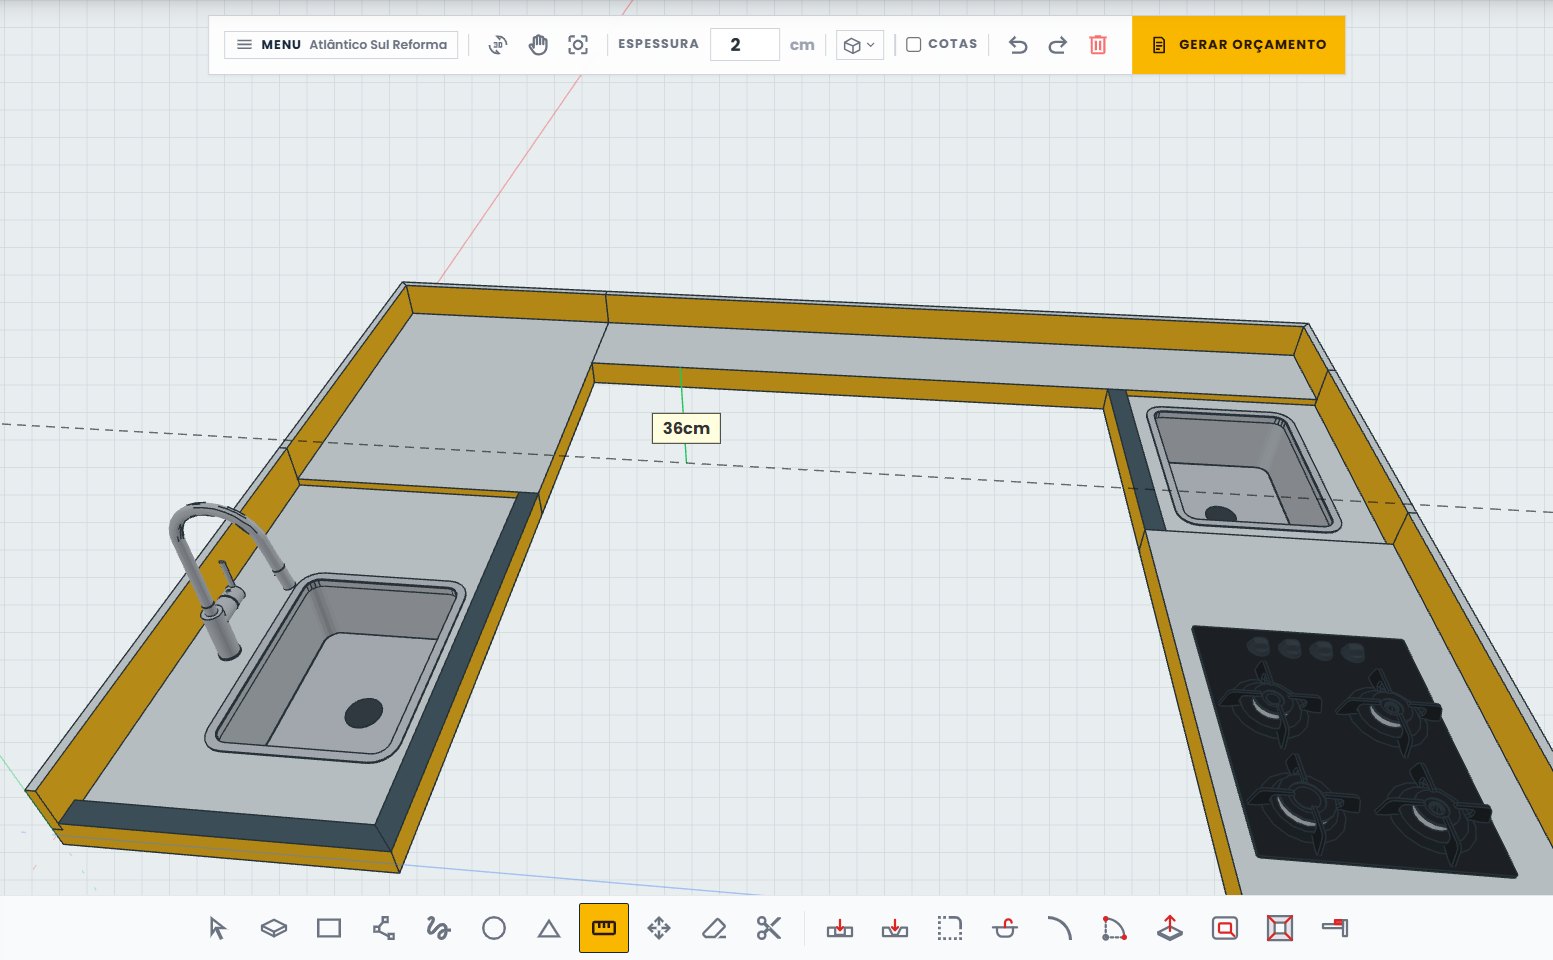Click the focus frame zoom-fit icon
The height and width of the screenshot is (960, 1553).
pyautogui.click(x=578, y=45)
